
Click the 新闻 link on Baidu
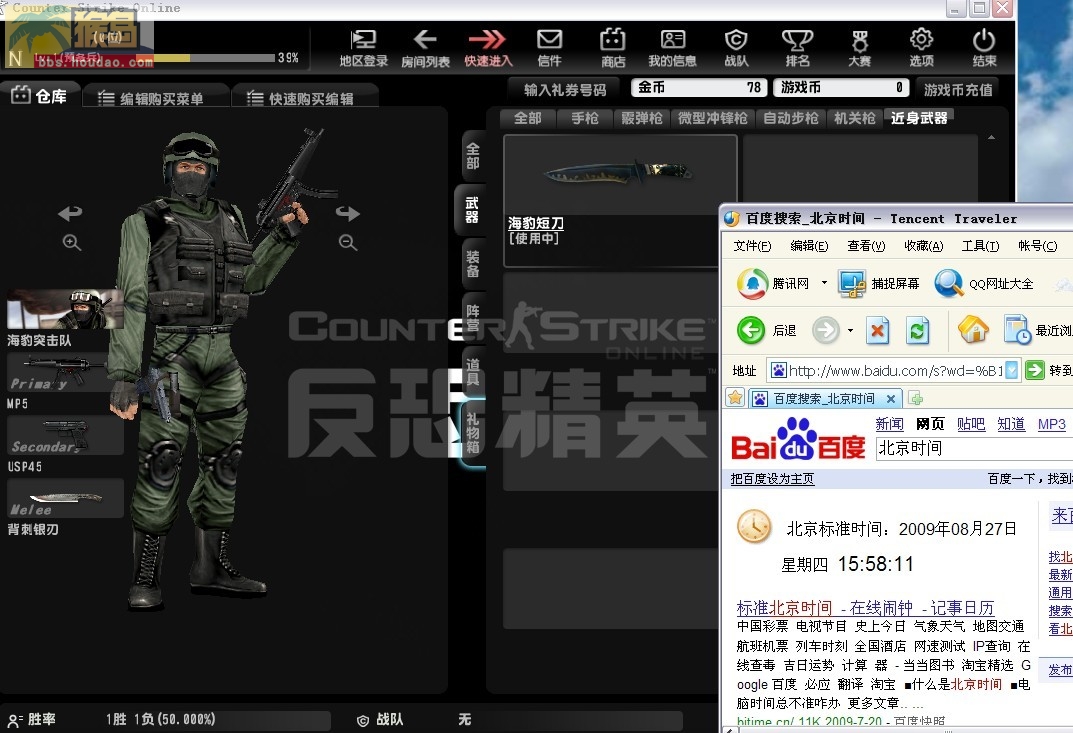click(889, 424)
